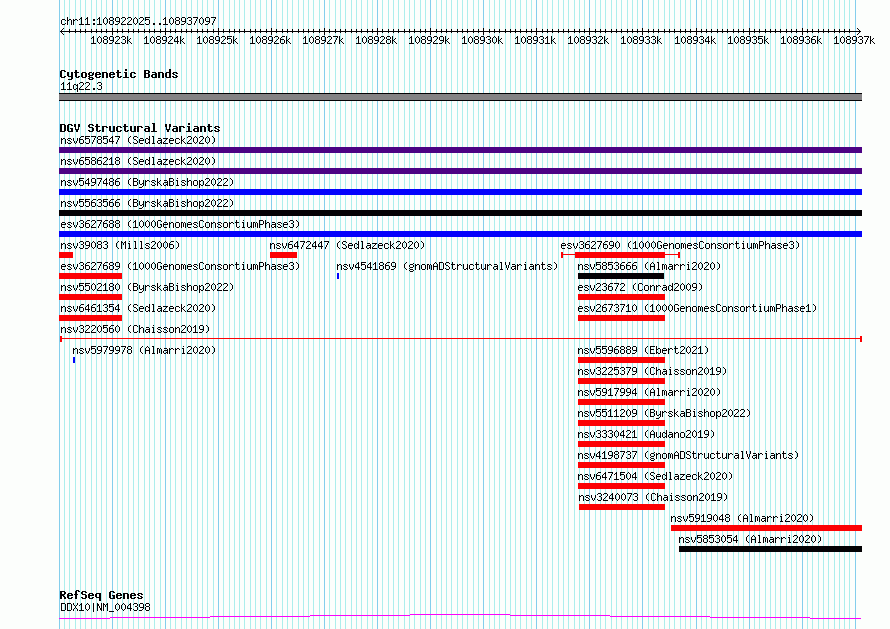Click nsv6461354 (Sedlazeck2020) label
Screen dimensions: 890x629
(x=138, y=308)
